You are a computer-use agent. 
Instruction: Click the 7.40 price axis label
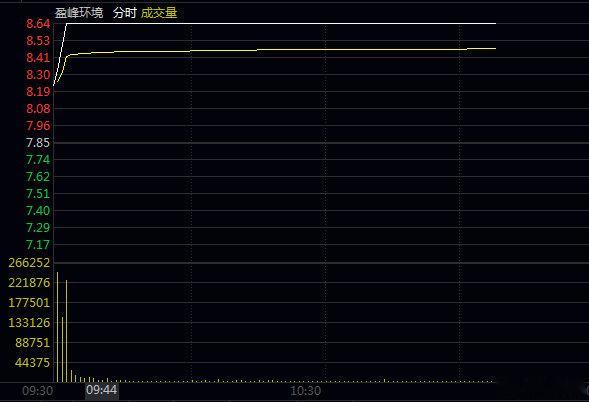(x=38, y=210)
